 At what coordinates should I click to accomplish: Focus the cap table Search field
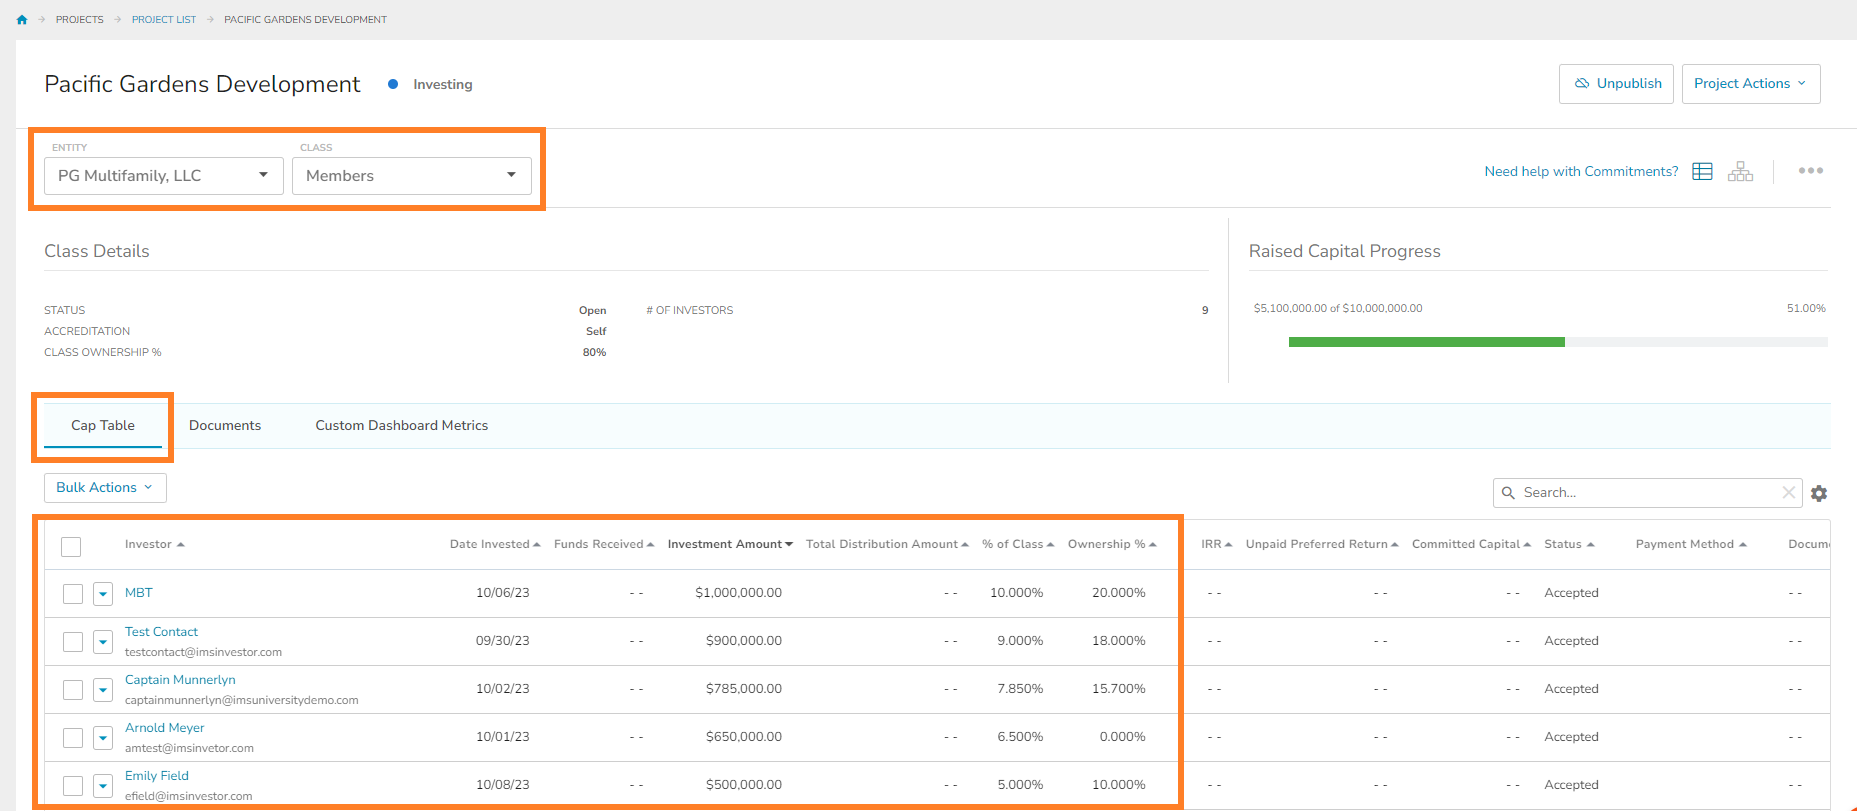click(x=1647, y=492)
